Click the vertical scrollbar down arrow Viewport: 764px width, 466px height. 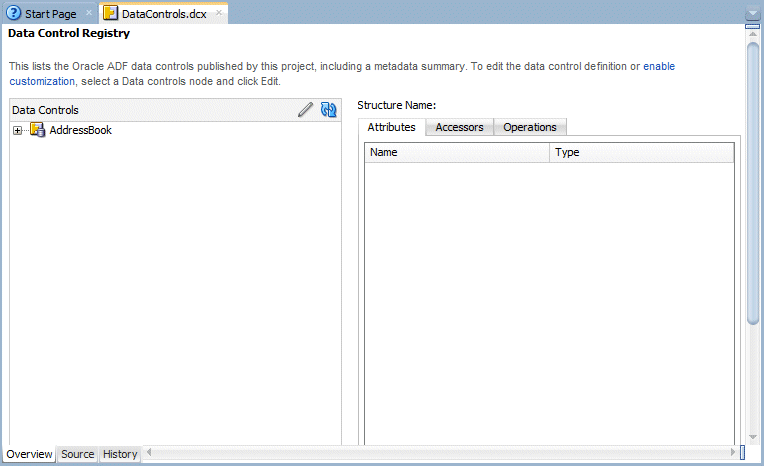click(x=753, y=437)
